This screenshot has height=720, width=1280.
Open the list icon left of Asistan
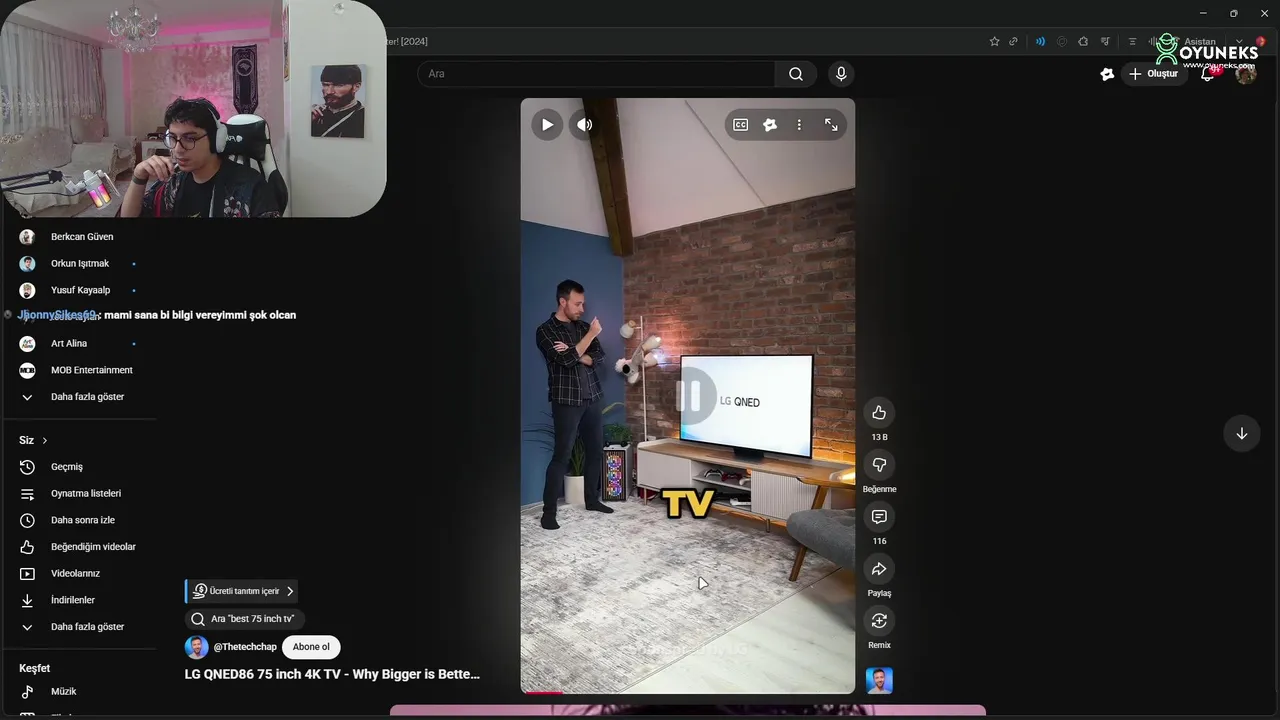[1132, 41]
